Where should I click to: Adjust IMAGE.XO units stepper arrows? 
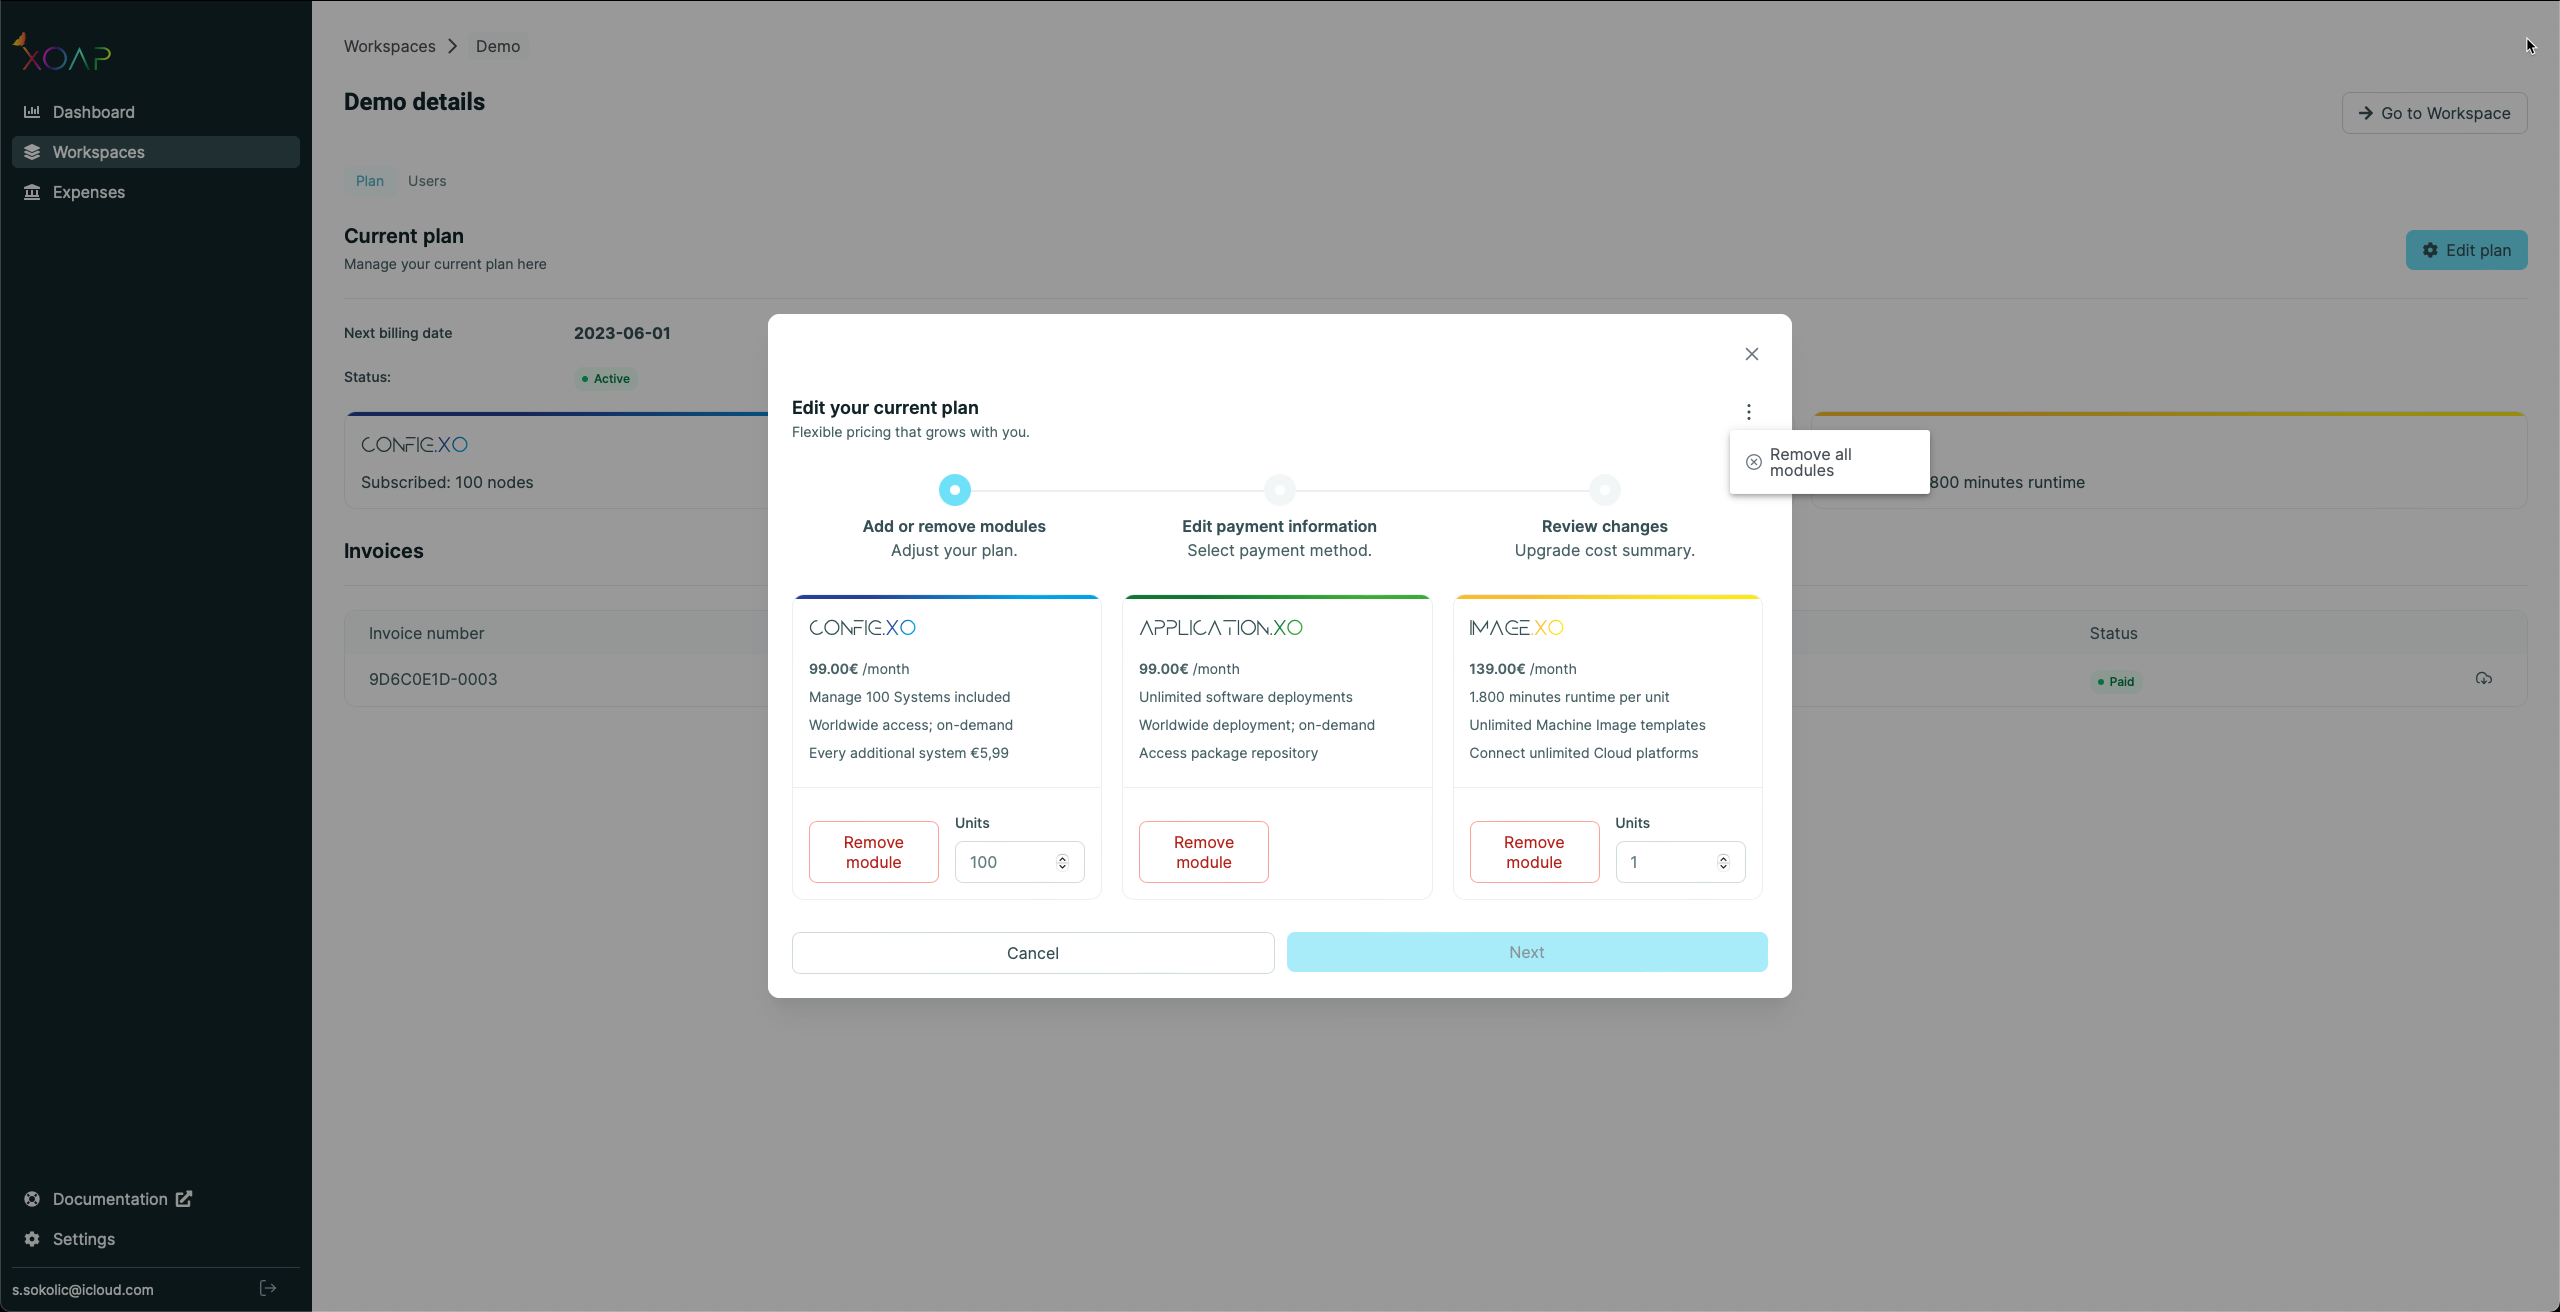coord(1723,862)
